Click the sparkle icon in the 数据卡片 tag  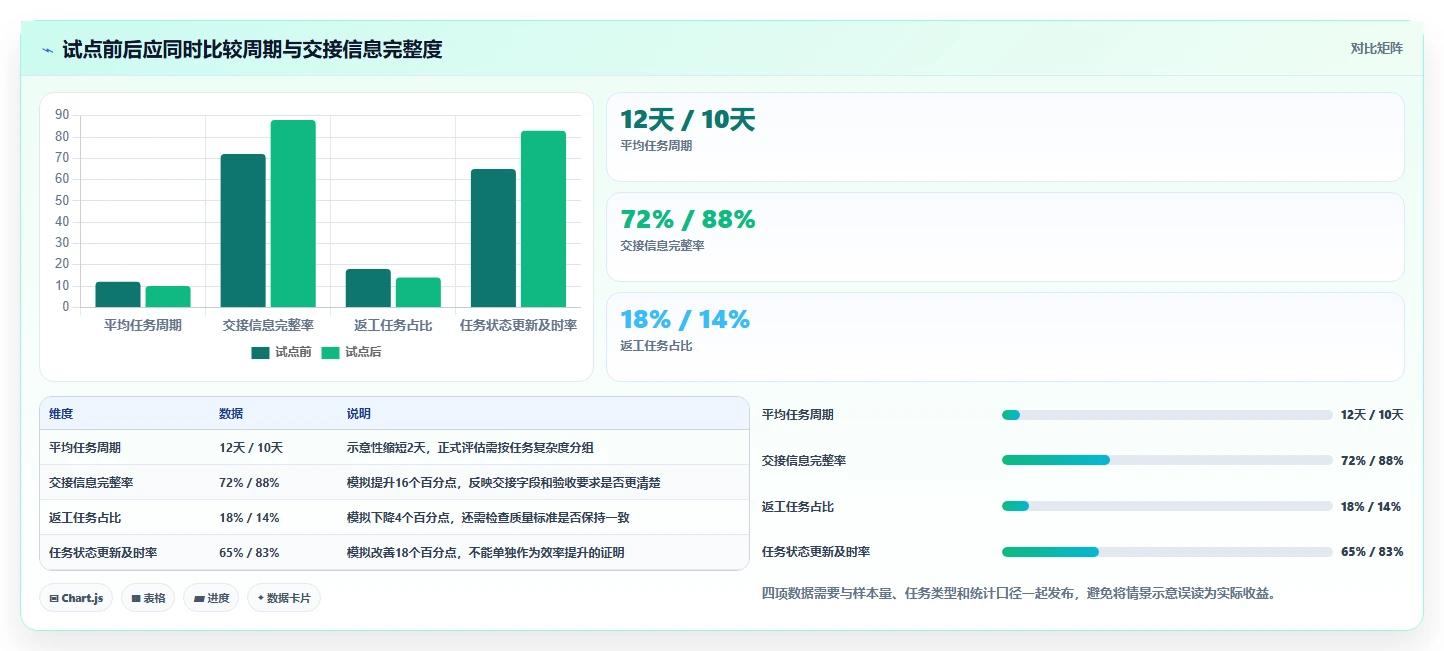(x=261, y=598)
